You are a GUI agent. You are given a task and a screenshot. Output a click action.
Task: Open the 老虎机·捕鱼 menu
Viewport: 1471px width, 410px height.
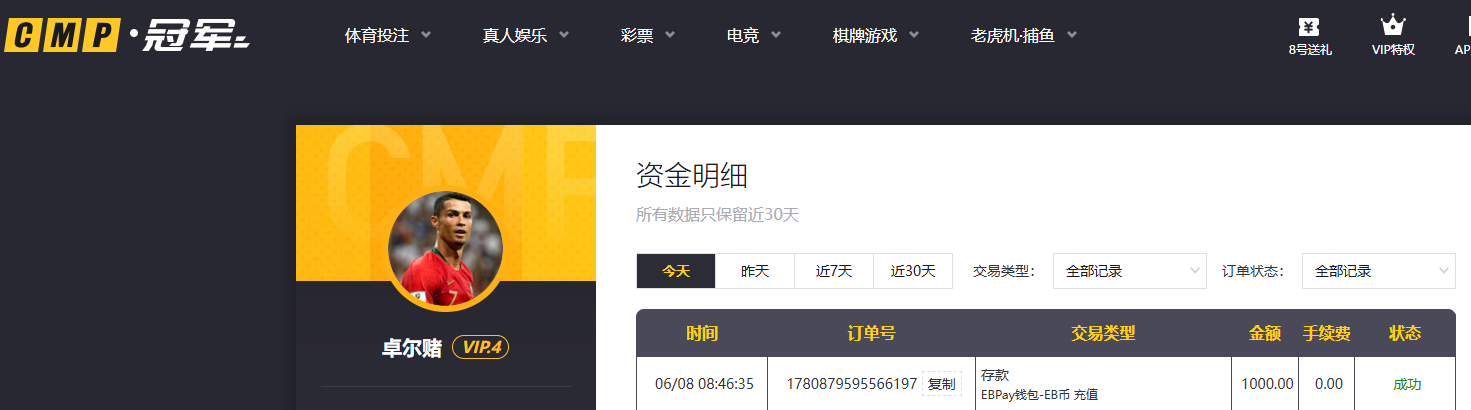pos(1012,36)
